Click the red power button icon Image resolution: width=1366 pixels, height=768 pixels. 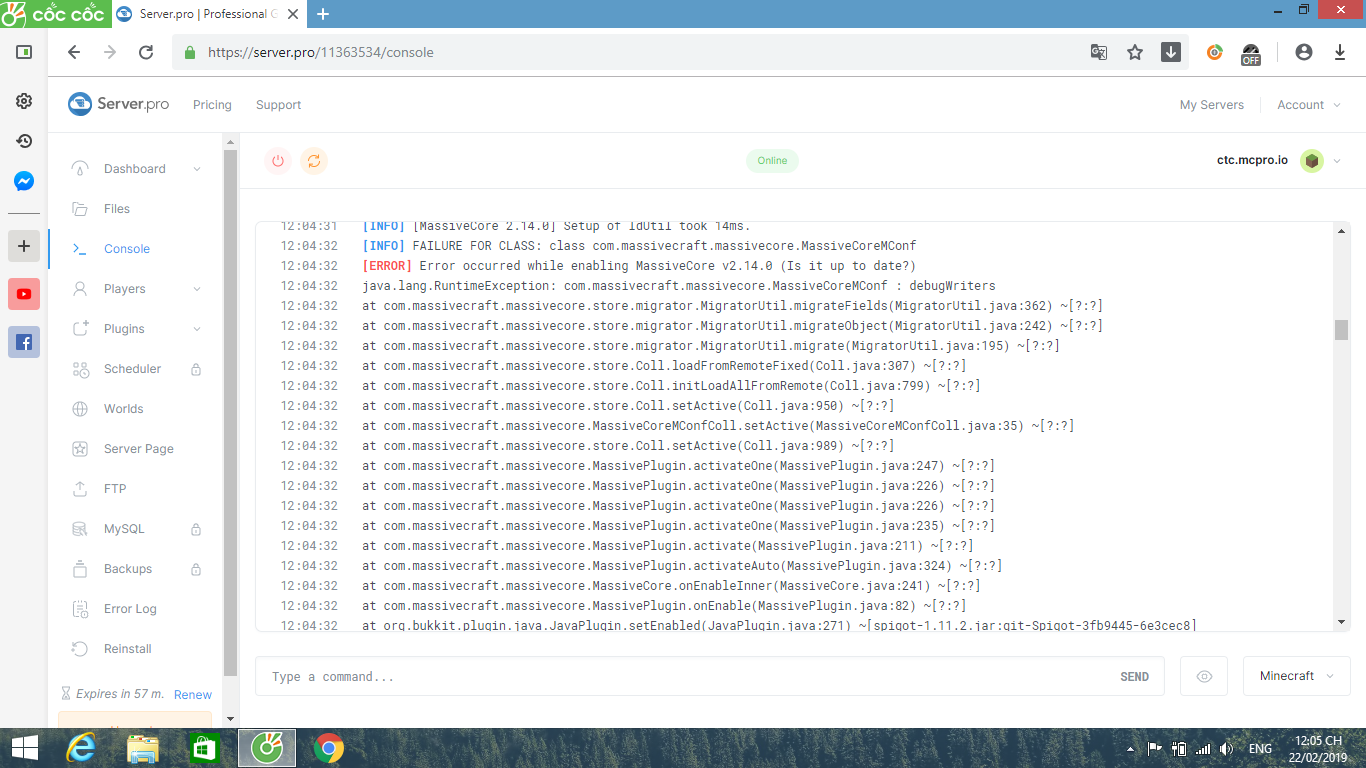(x=278, y=161)
